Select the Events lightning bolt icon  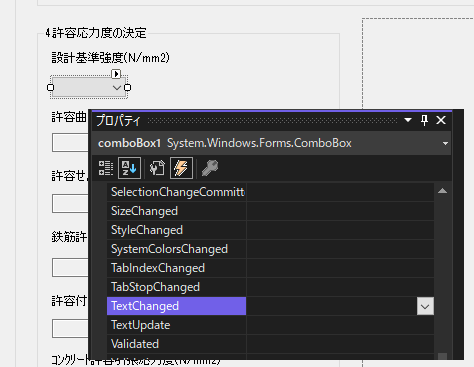(181, 168)
